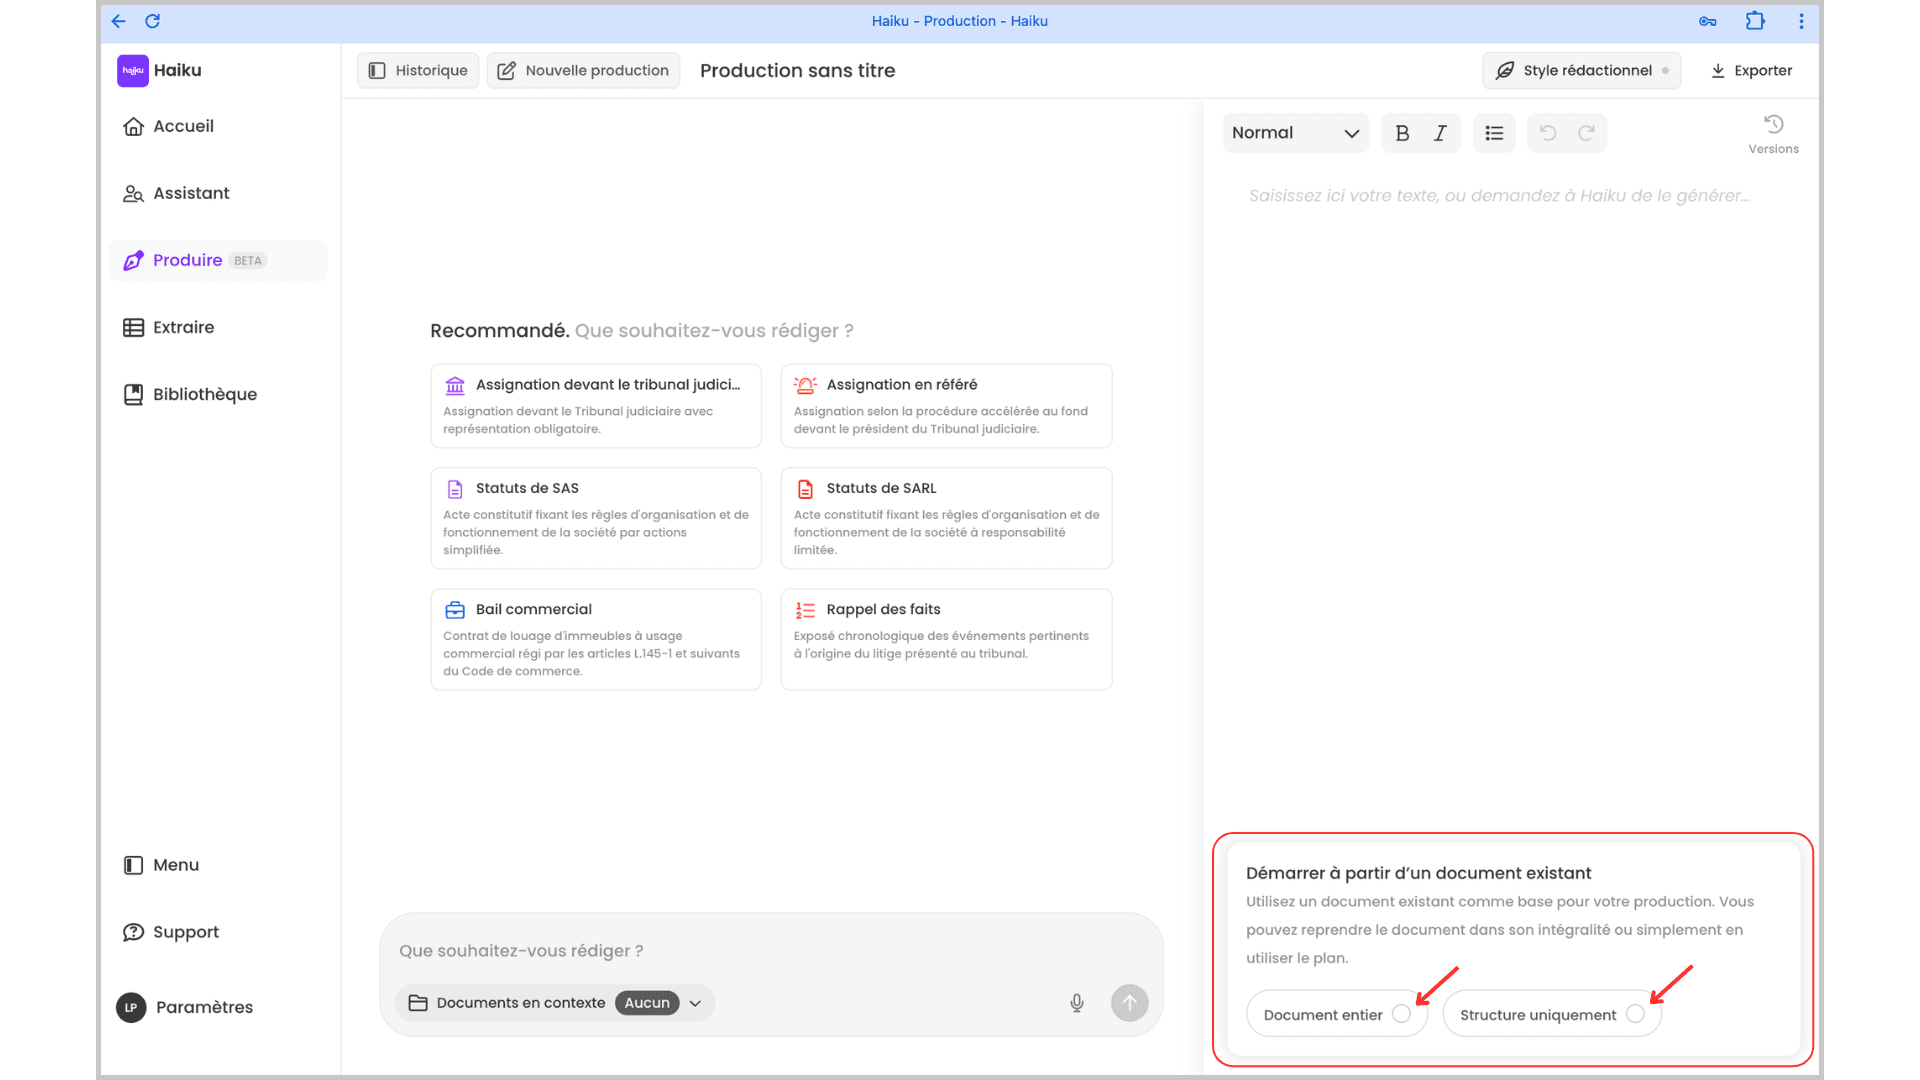The image size is (1920, 1080).
Task: Click the undo arrow in the editor toolbar
Action: (x=1548, y=133)
